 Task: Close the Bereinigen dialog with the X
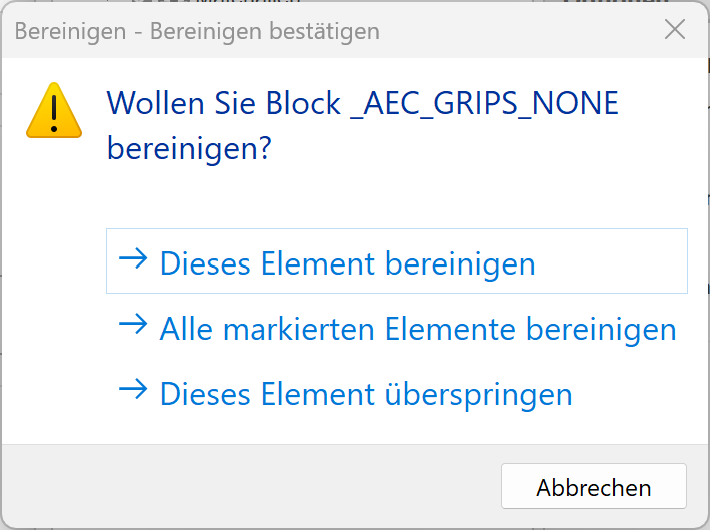point(675,30)
